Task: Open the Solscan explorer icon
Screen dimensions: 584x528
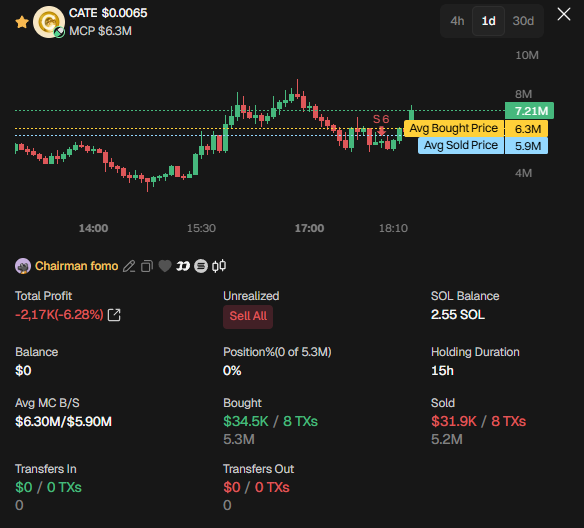Action: pos(201,266)
